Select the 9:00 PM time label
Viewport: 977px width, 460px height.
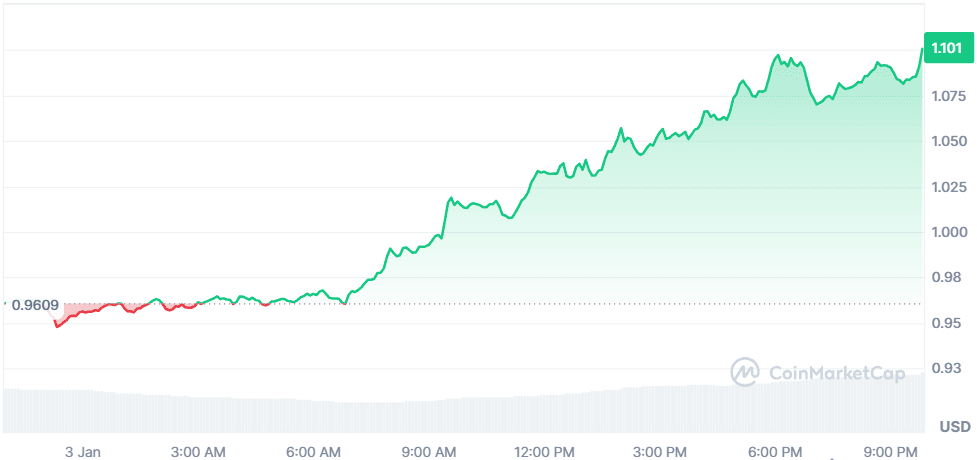click(893, 451)
